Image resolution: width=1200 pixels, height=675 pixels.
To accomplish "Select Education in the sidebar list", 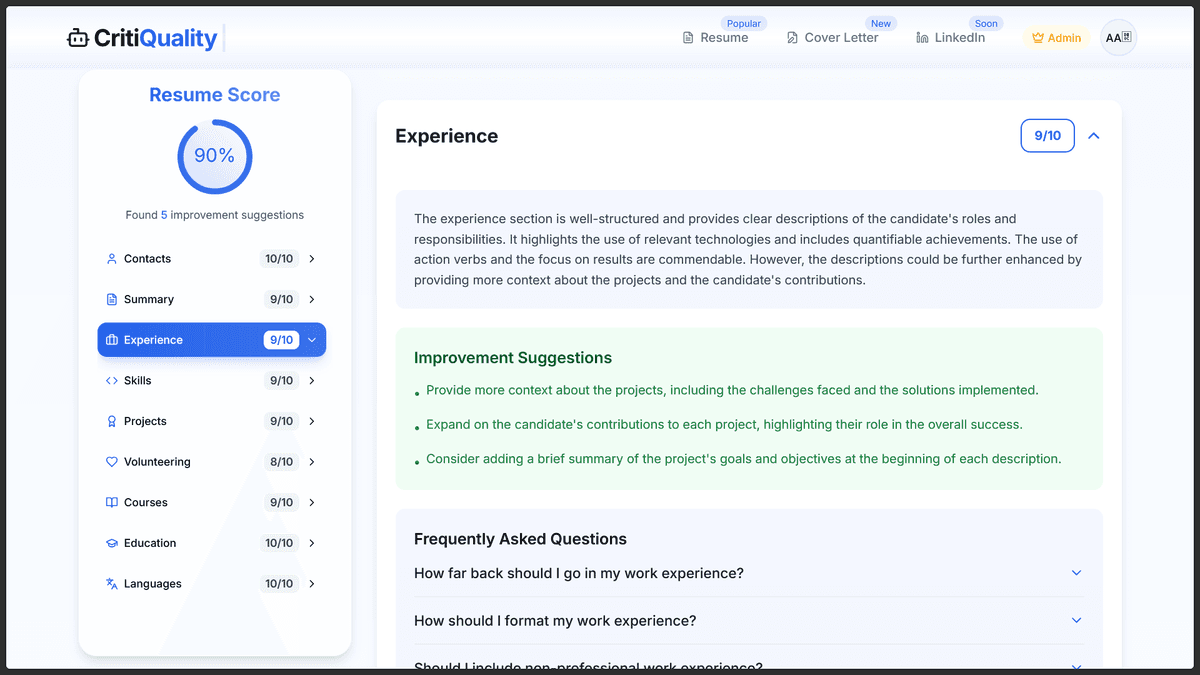I will 212,543.
